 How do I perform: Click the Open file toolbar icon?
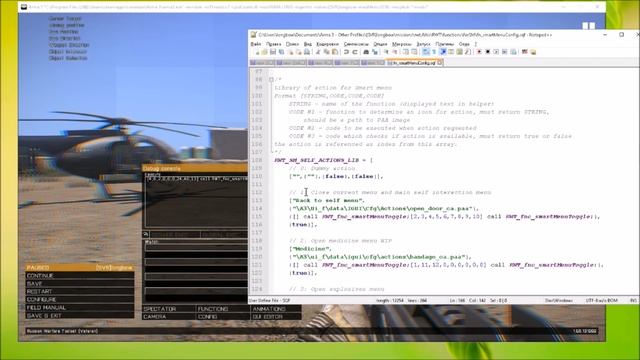(265, 52)
